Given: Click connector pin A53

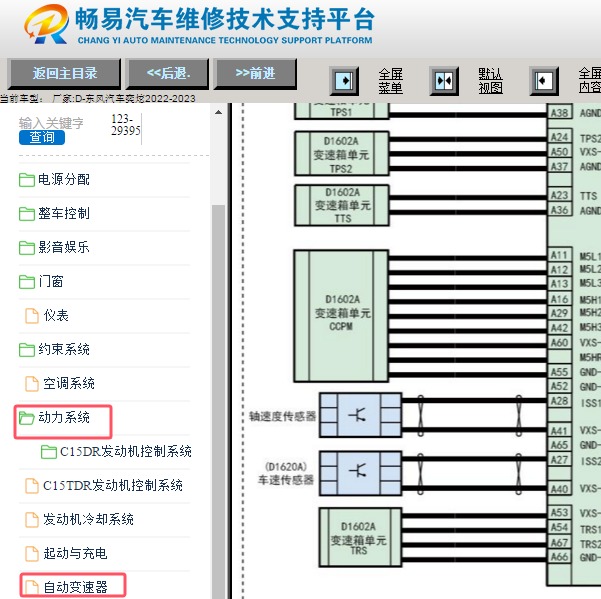Looking at the screenshot, I should point(559,512).
